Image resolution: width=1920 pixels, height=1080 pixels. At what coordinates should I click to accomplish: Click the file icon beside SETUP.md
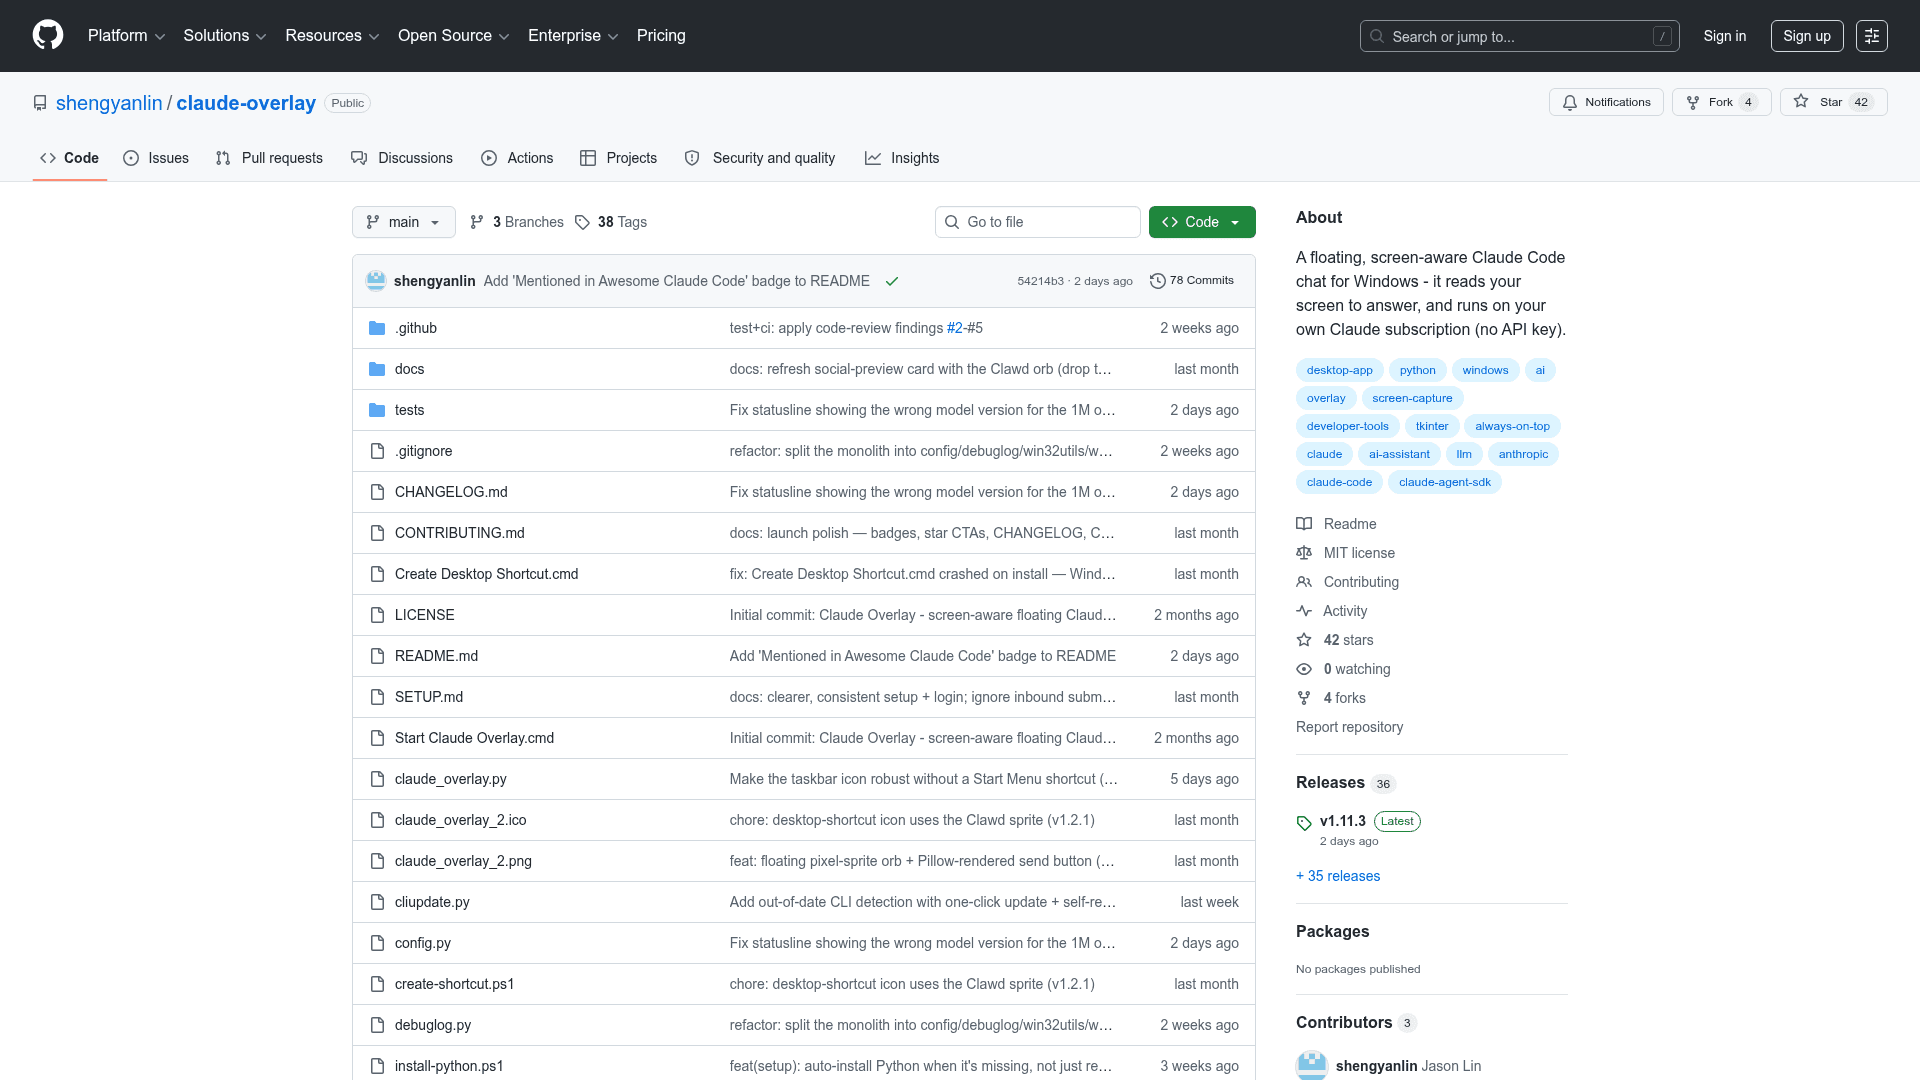click(377, 697)
